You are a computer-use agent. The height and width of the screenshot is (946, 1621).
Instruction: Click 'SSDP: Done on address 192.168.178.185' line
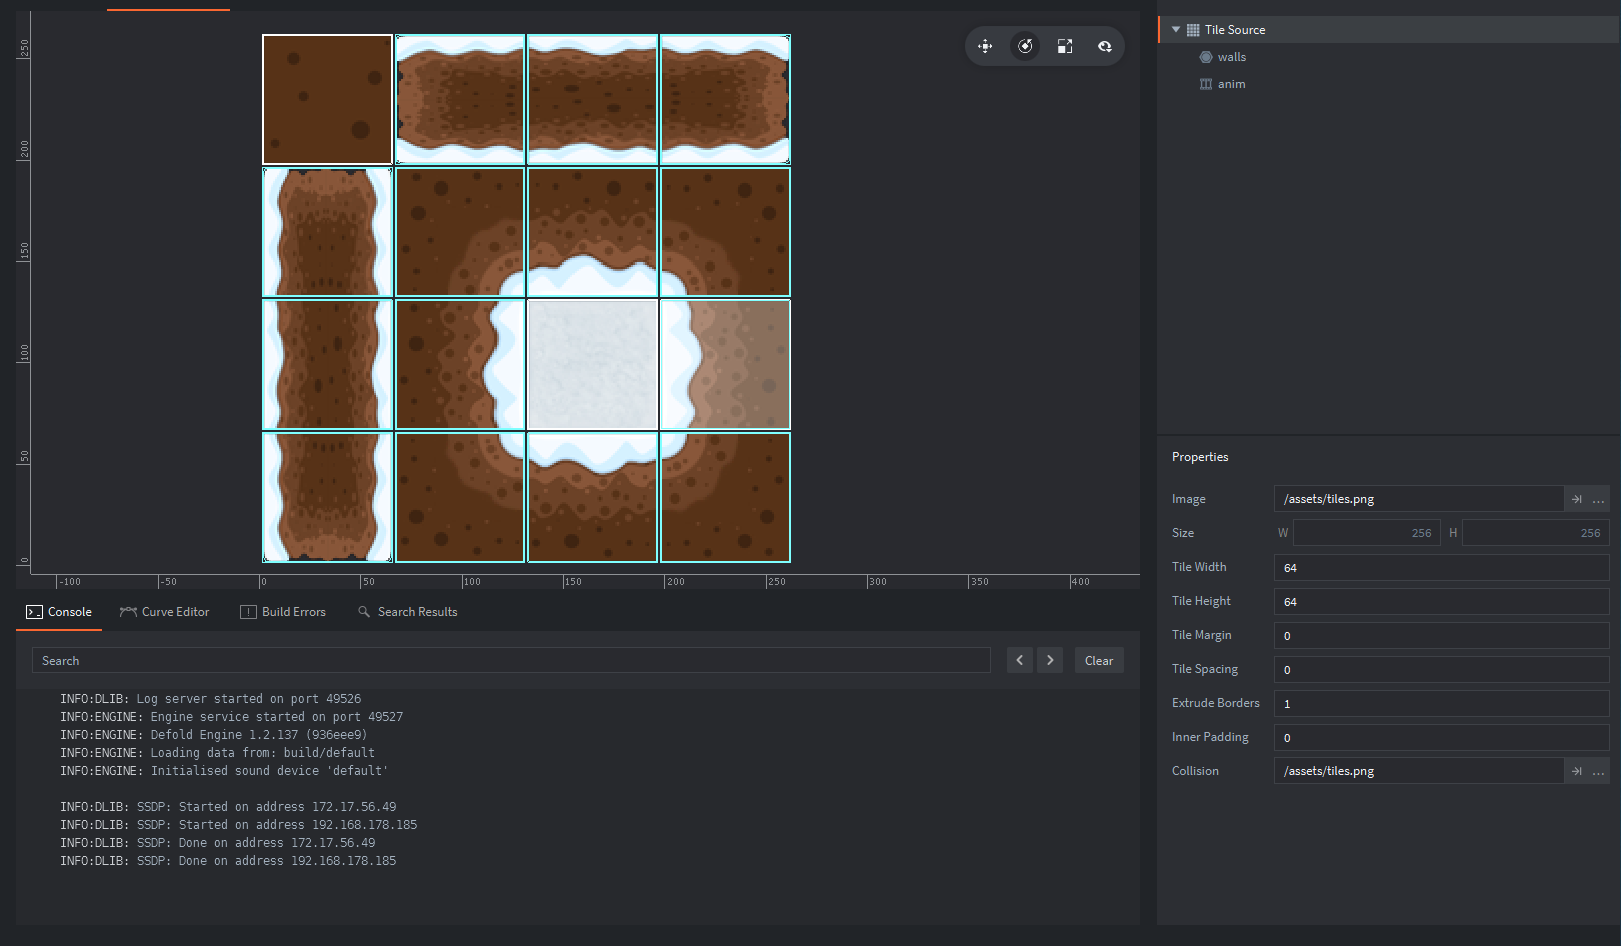[228, 861]
